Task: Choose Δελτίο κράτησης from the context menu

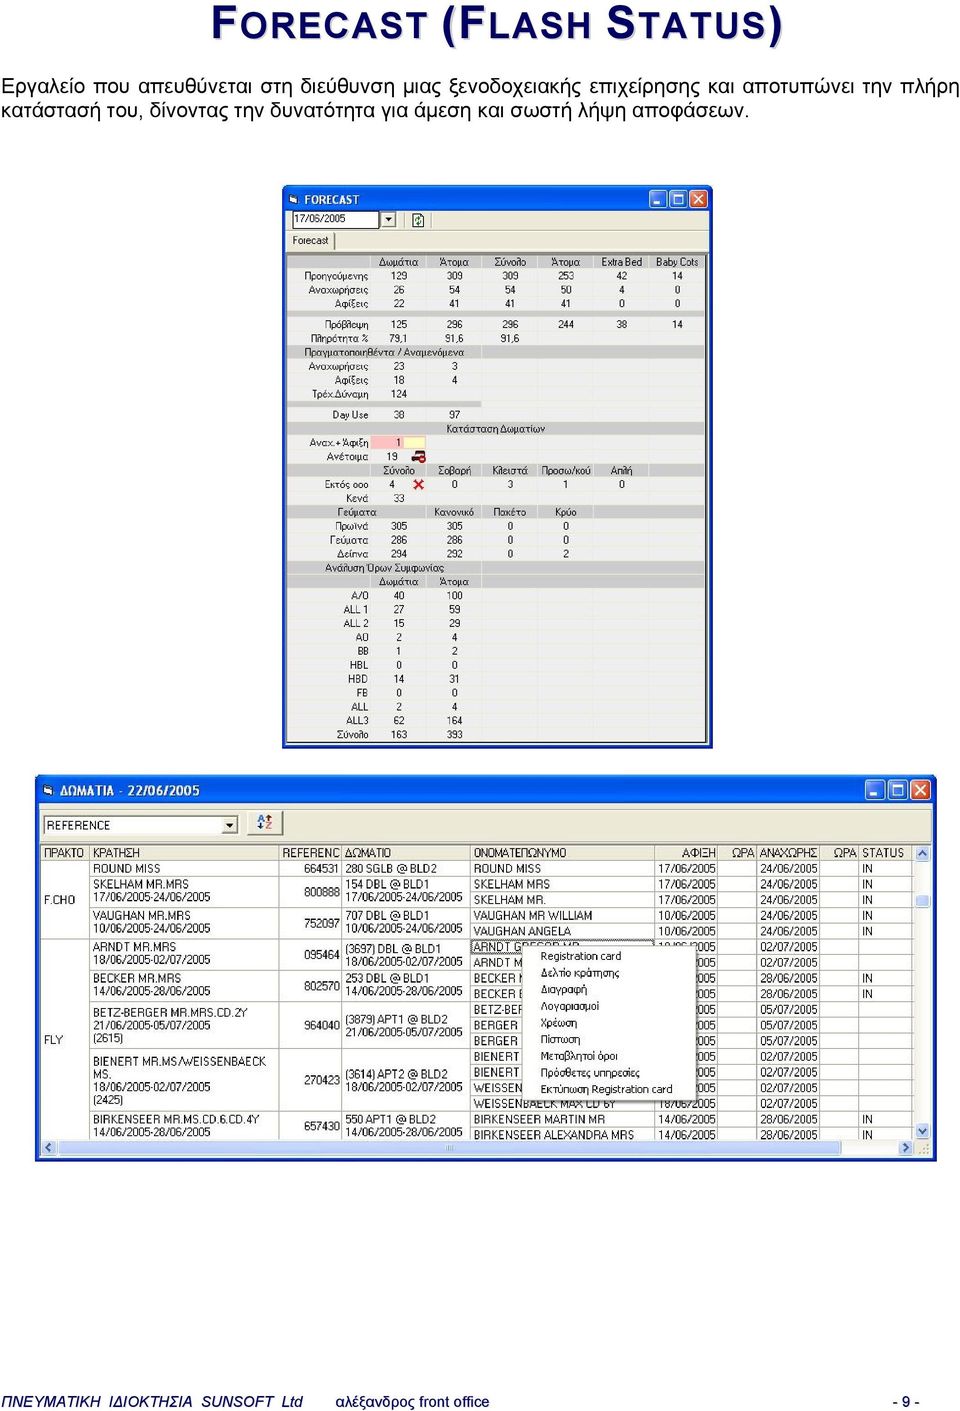Action: pos(580,973)
